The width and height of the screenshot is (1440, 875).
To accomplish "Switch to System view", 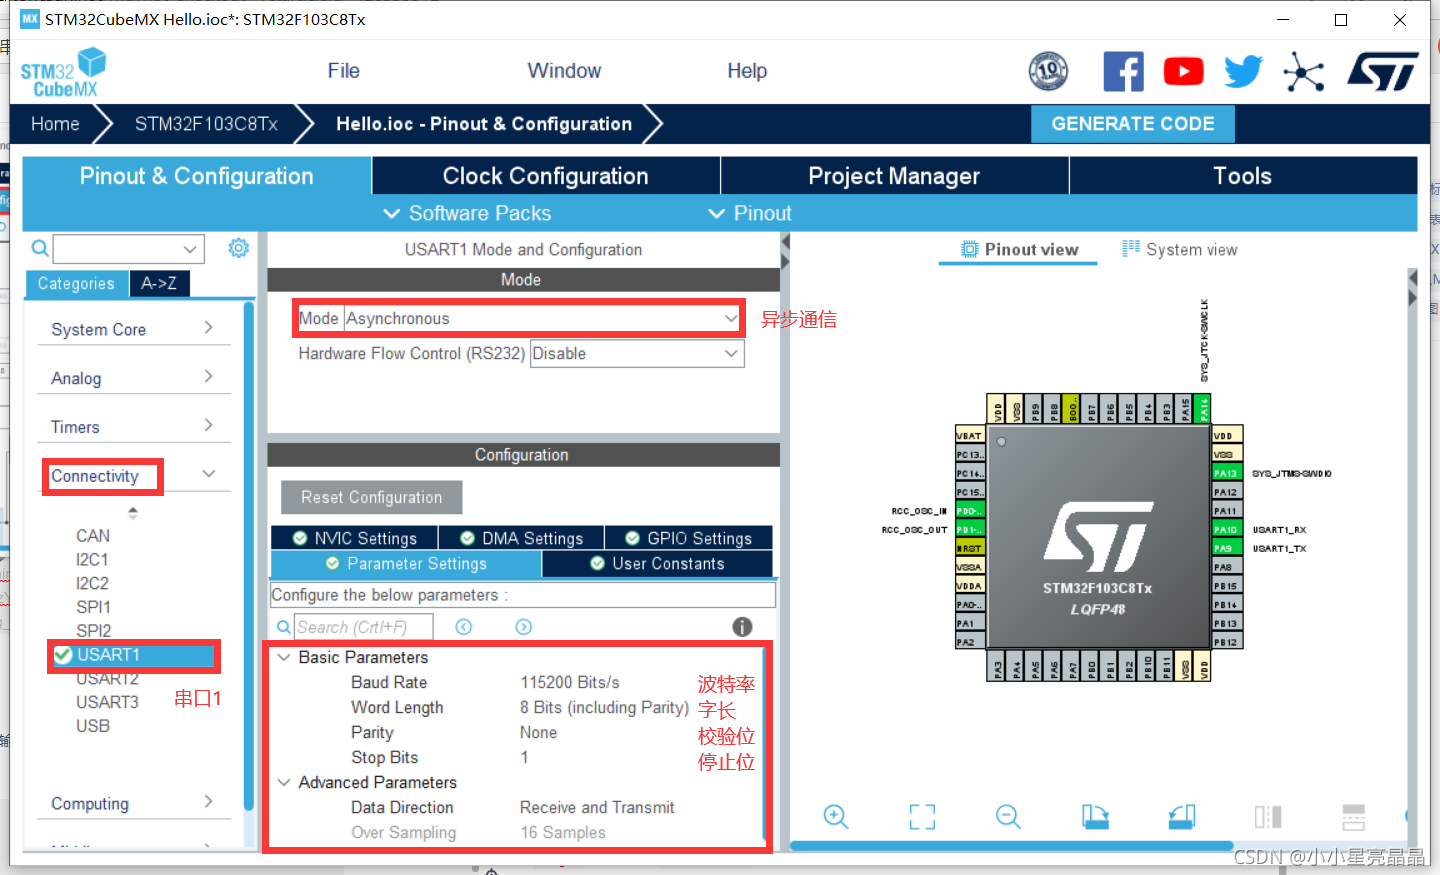I will (1180, 249).
